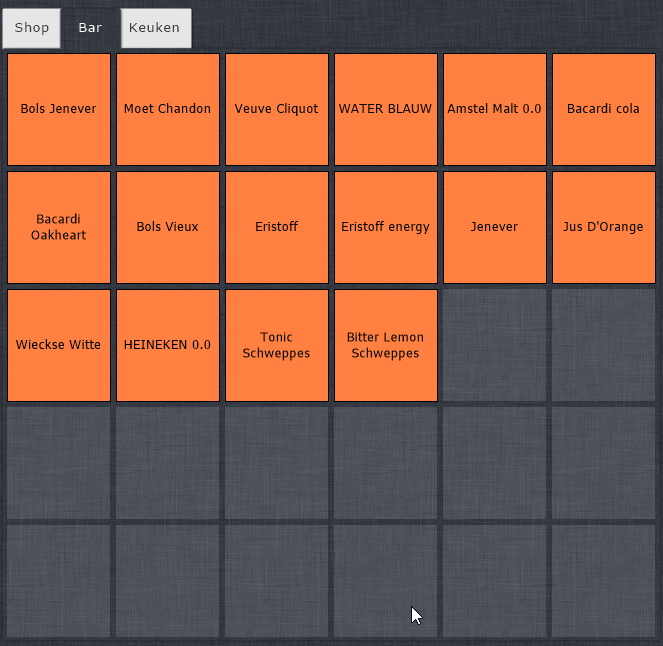Pick Bols Vieux from the products
663x646 pixels.
(168, 227)
